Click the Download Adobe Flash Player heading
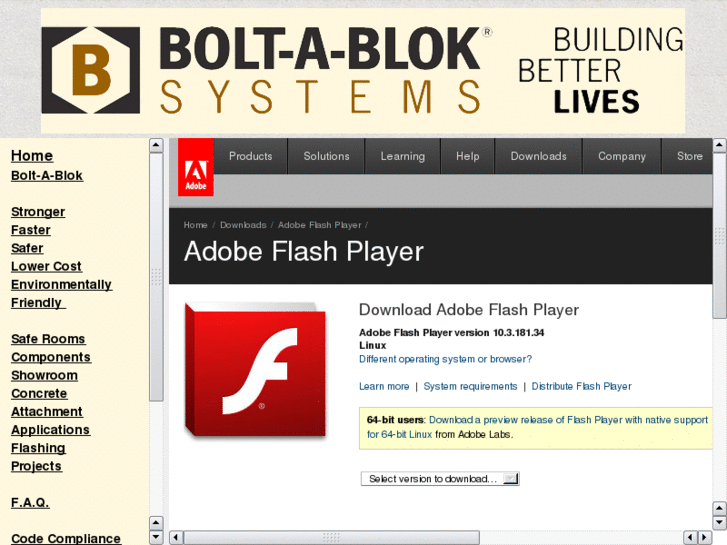Image resolution: width=727 pixels, height=545 pixels. (x=469, y=310)
